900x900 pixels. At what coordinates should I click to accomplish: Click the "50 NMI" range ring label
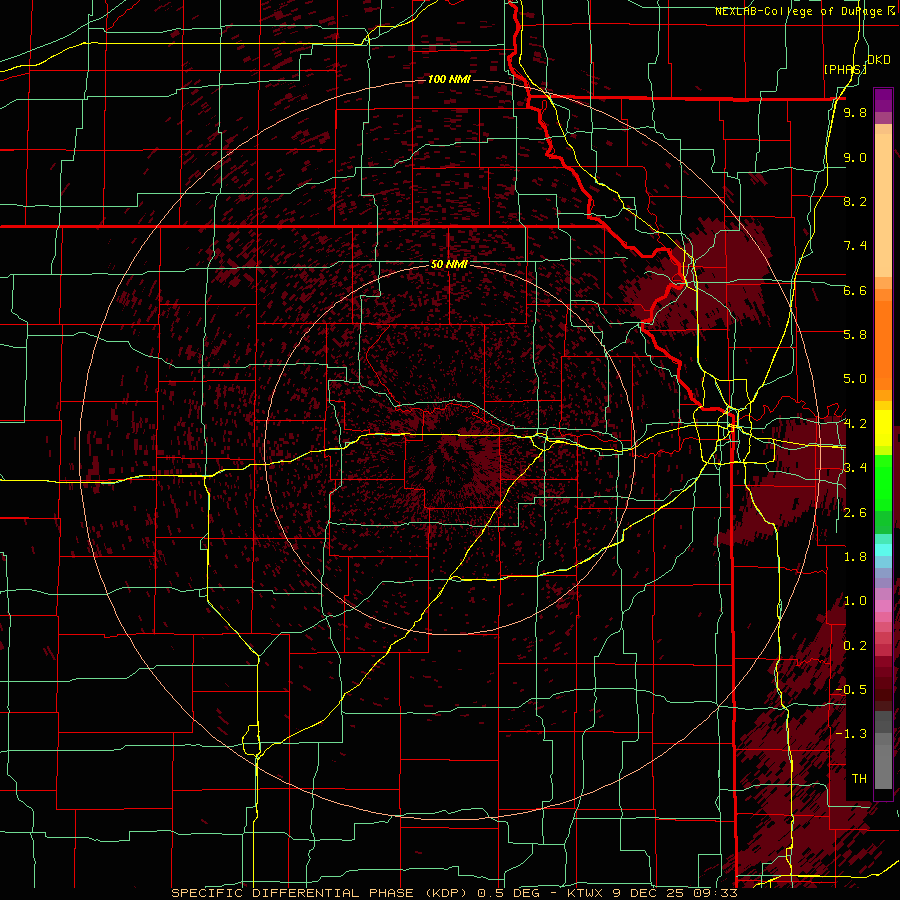click(449, 265)
